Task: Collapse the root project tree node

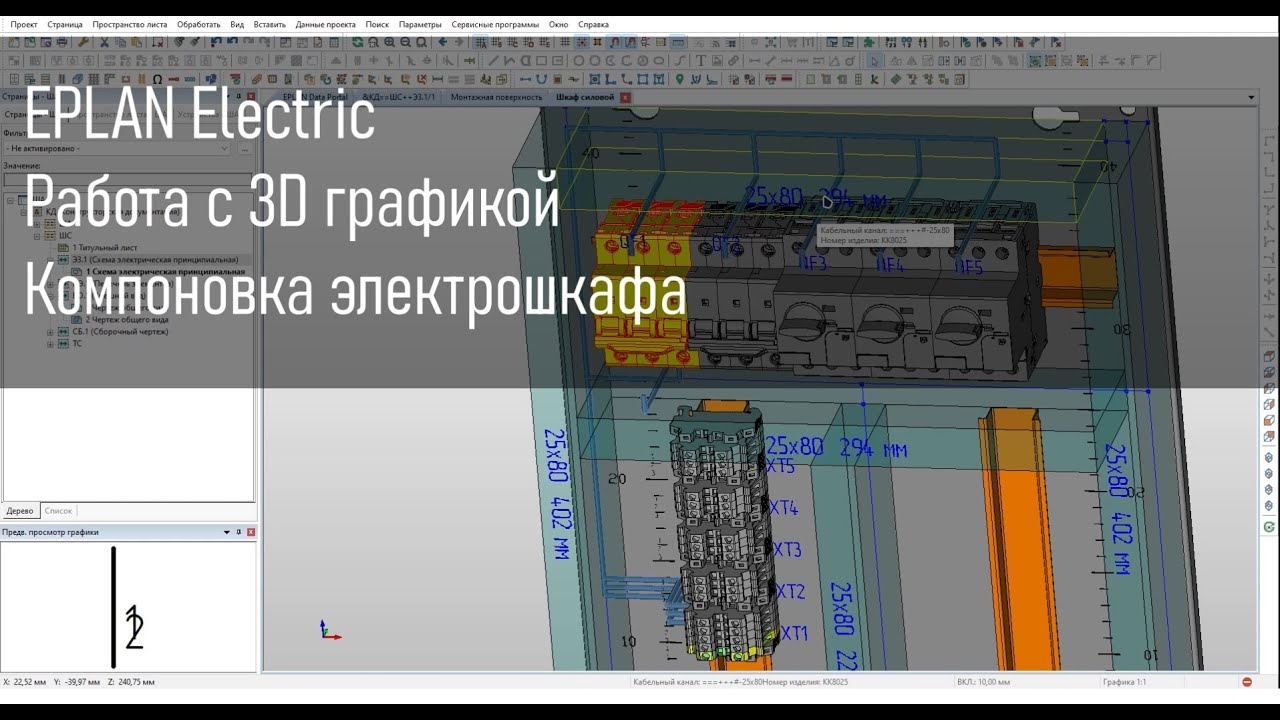Action: [10, 200]
